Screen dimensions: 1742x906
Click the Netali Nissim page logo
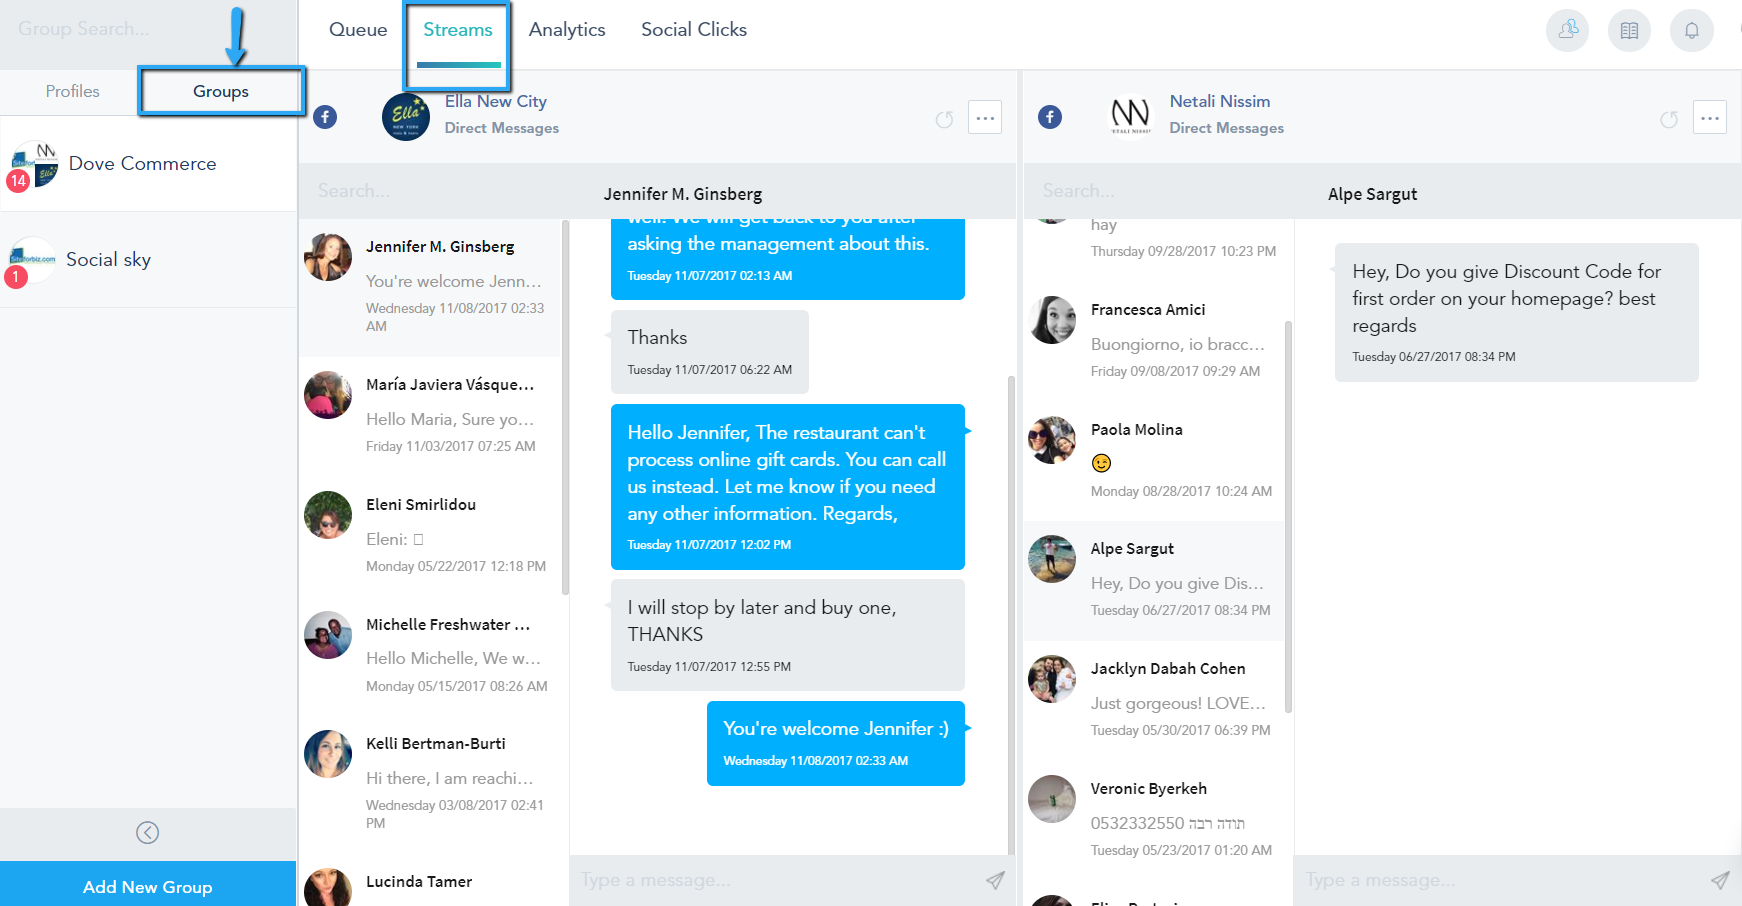(1131, 117)
